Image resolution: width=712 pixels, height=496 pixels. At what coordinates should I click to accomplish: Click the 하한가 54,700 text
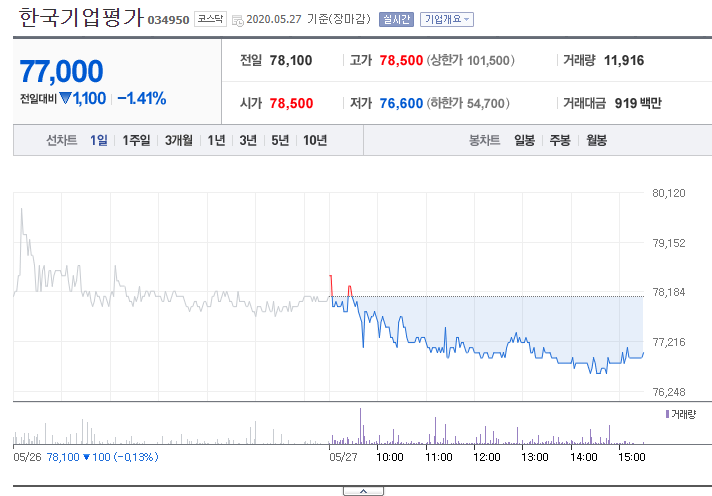tap(468, 104)
